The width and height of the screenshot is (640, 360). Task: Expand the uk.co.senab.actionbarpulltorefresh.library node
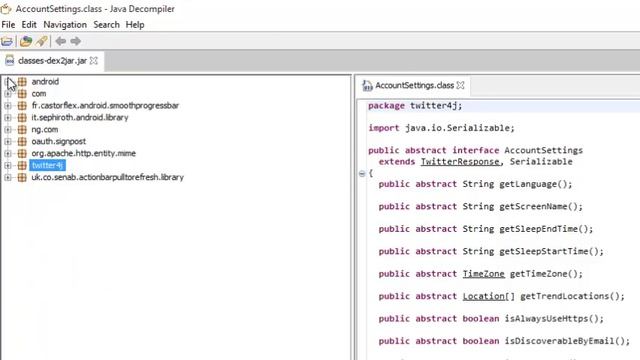point(8,178)
